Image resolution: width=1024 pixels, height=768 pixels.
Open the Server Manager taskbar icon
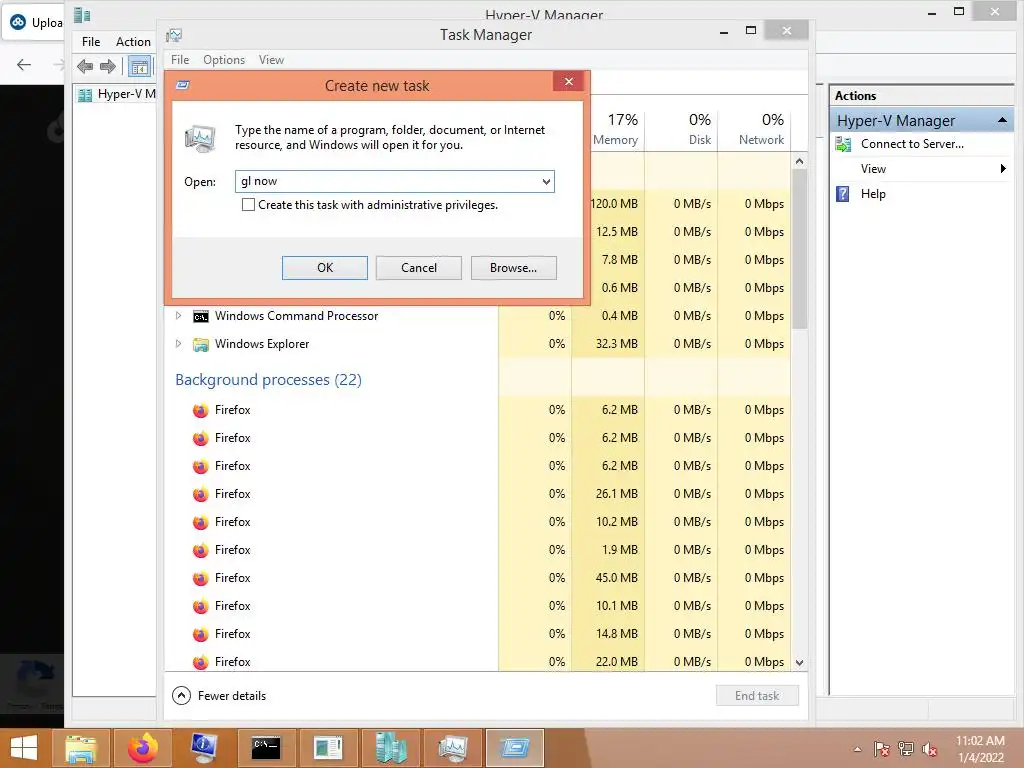click(x=328, y=748)
